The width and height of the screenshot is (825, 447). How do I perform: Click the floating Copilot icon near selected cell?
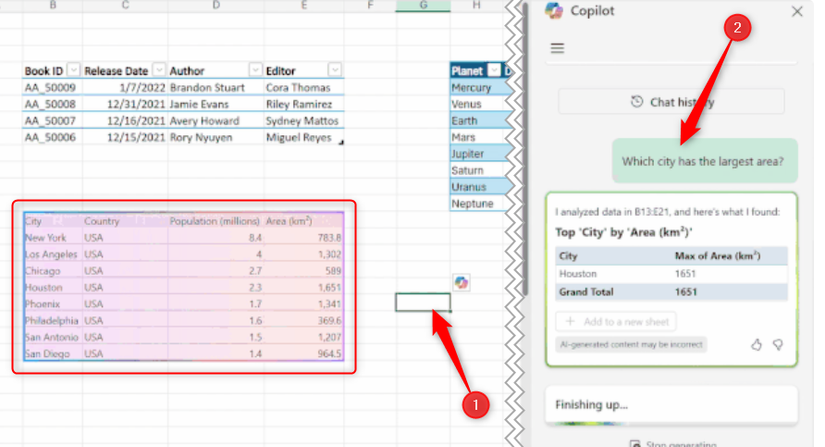pyautogui.click(x=461, y=283)
